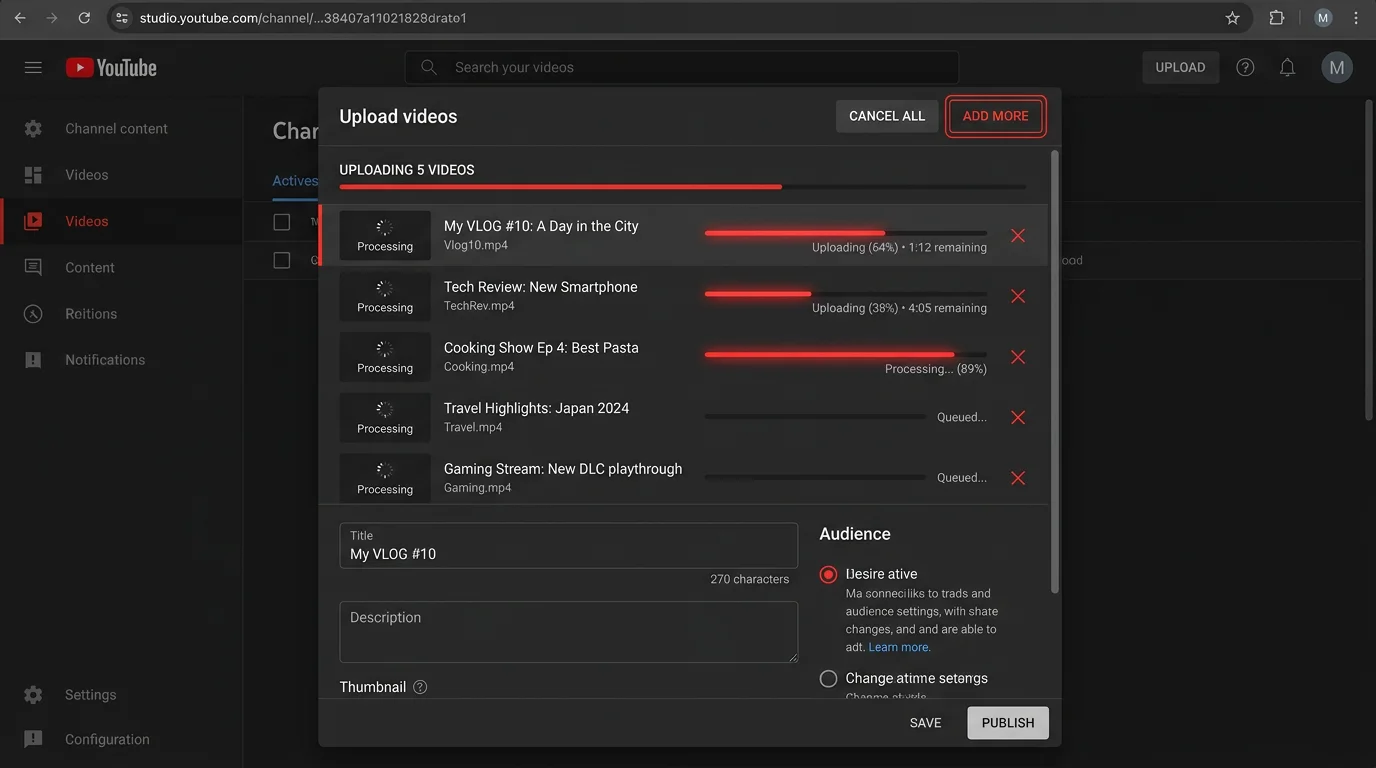The width and height of the screenshot is (1376, 768).
Task: Remove queued Gaming Stream upload with X
Action: (1018, 478)
